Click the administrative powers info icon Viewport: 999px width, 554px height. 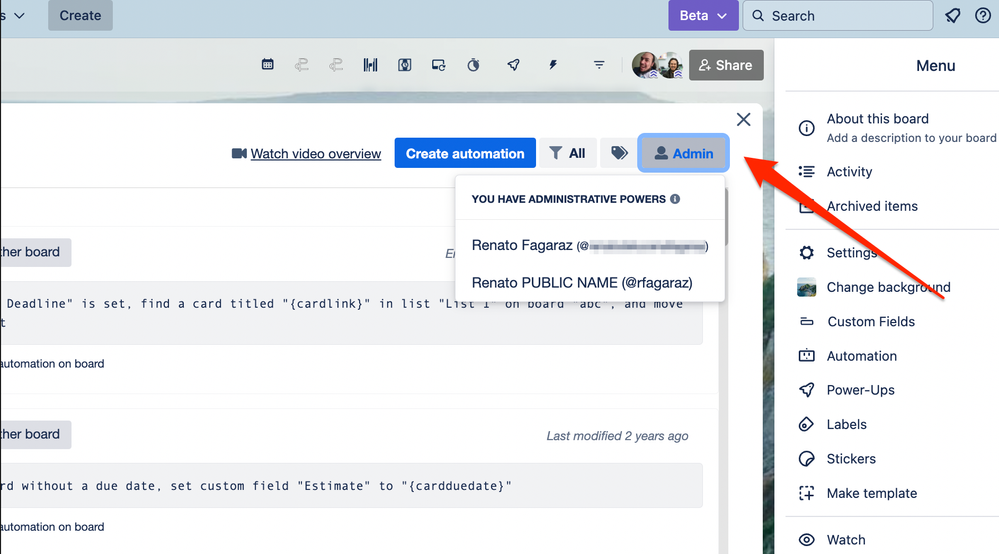(x=675, y=199)
